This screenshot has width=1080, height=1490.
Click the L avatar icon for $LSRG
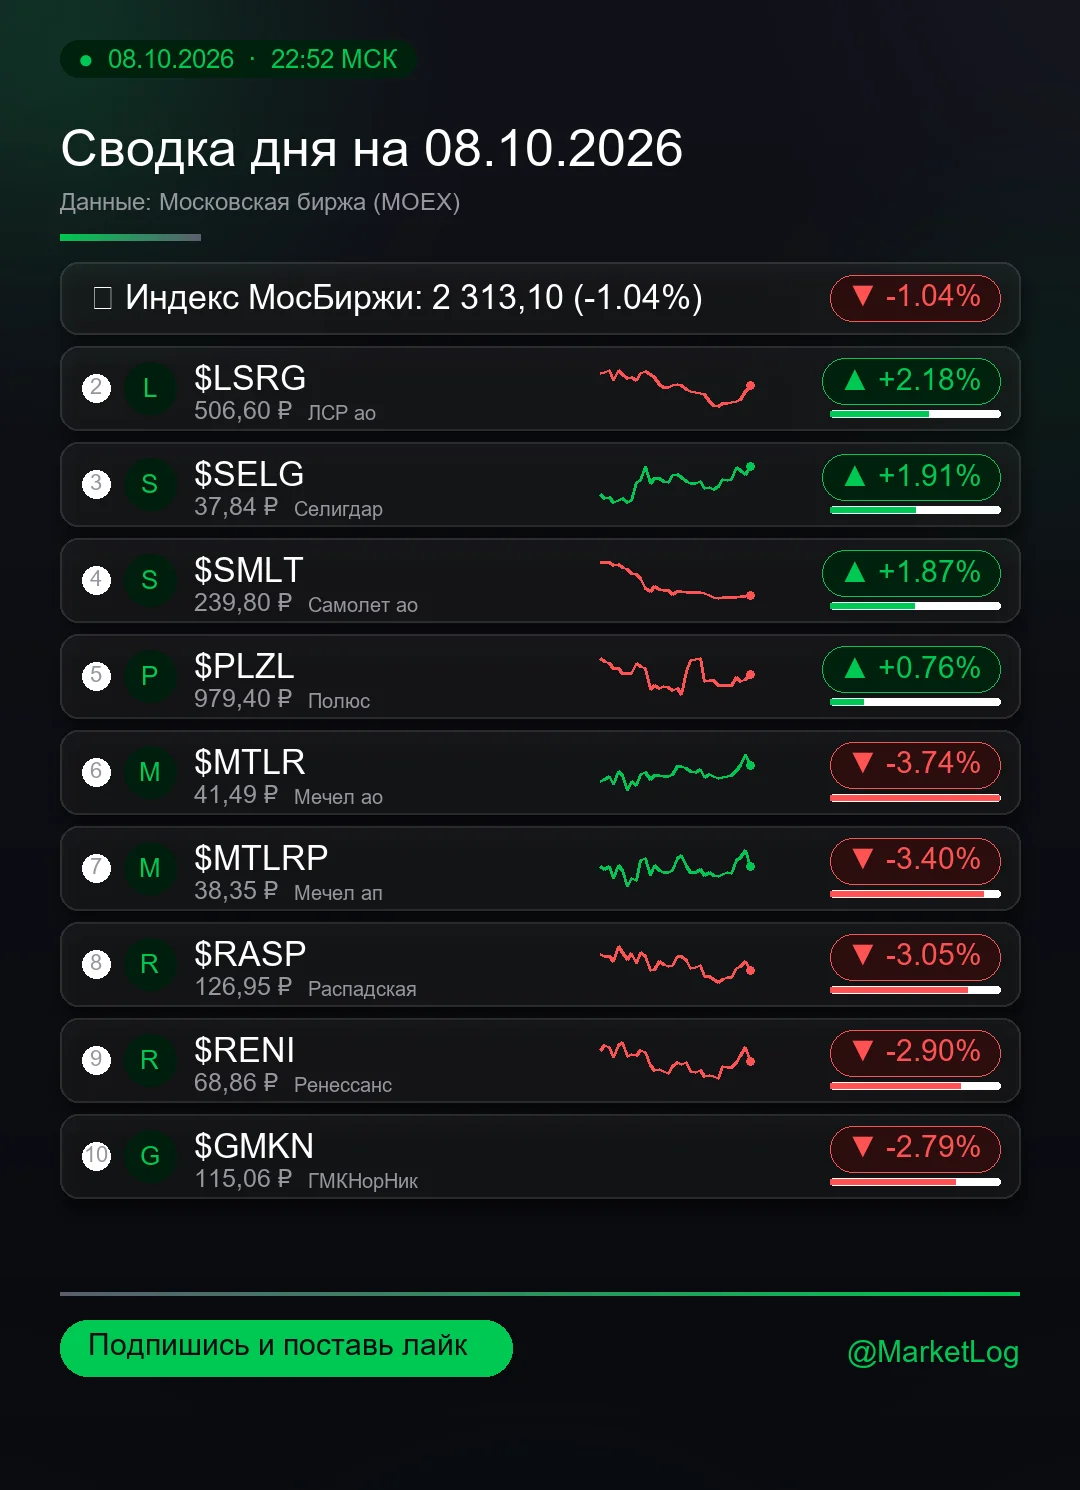[x=149, y=388]
